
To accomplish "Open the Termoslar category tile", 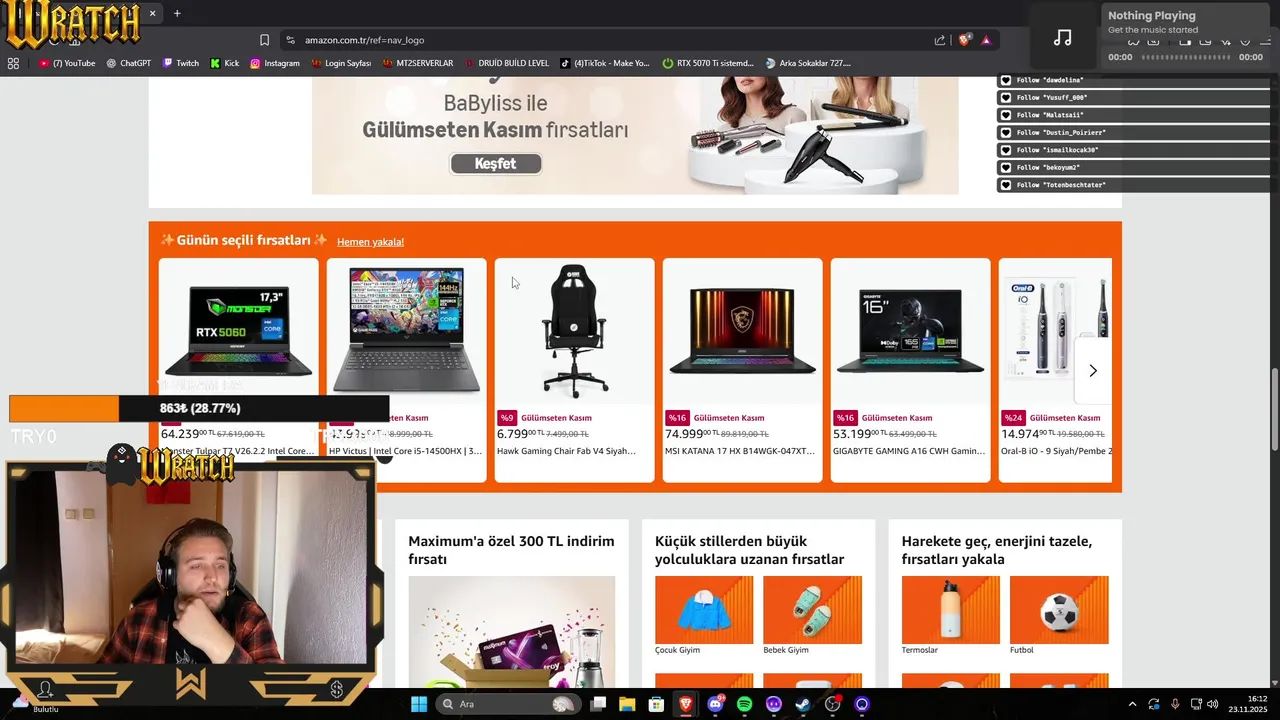I will pyautogui.click(x=950, y=610).
